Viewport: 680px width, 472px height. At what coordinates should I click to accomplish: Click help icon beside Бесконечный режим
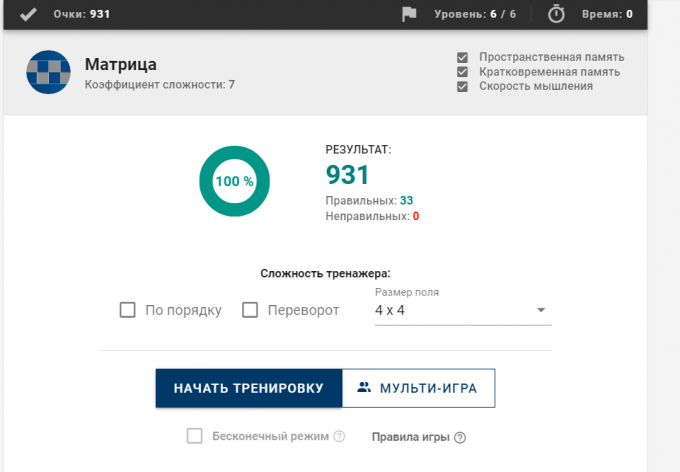[x=339, y=437]
